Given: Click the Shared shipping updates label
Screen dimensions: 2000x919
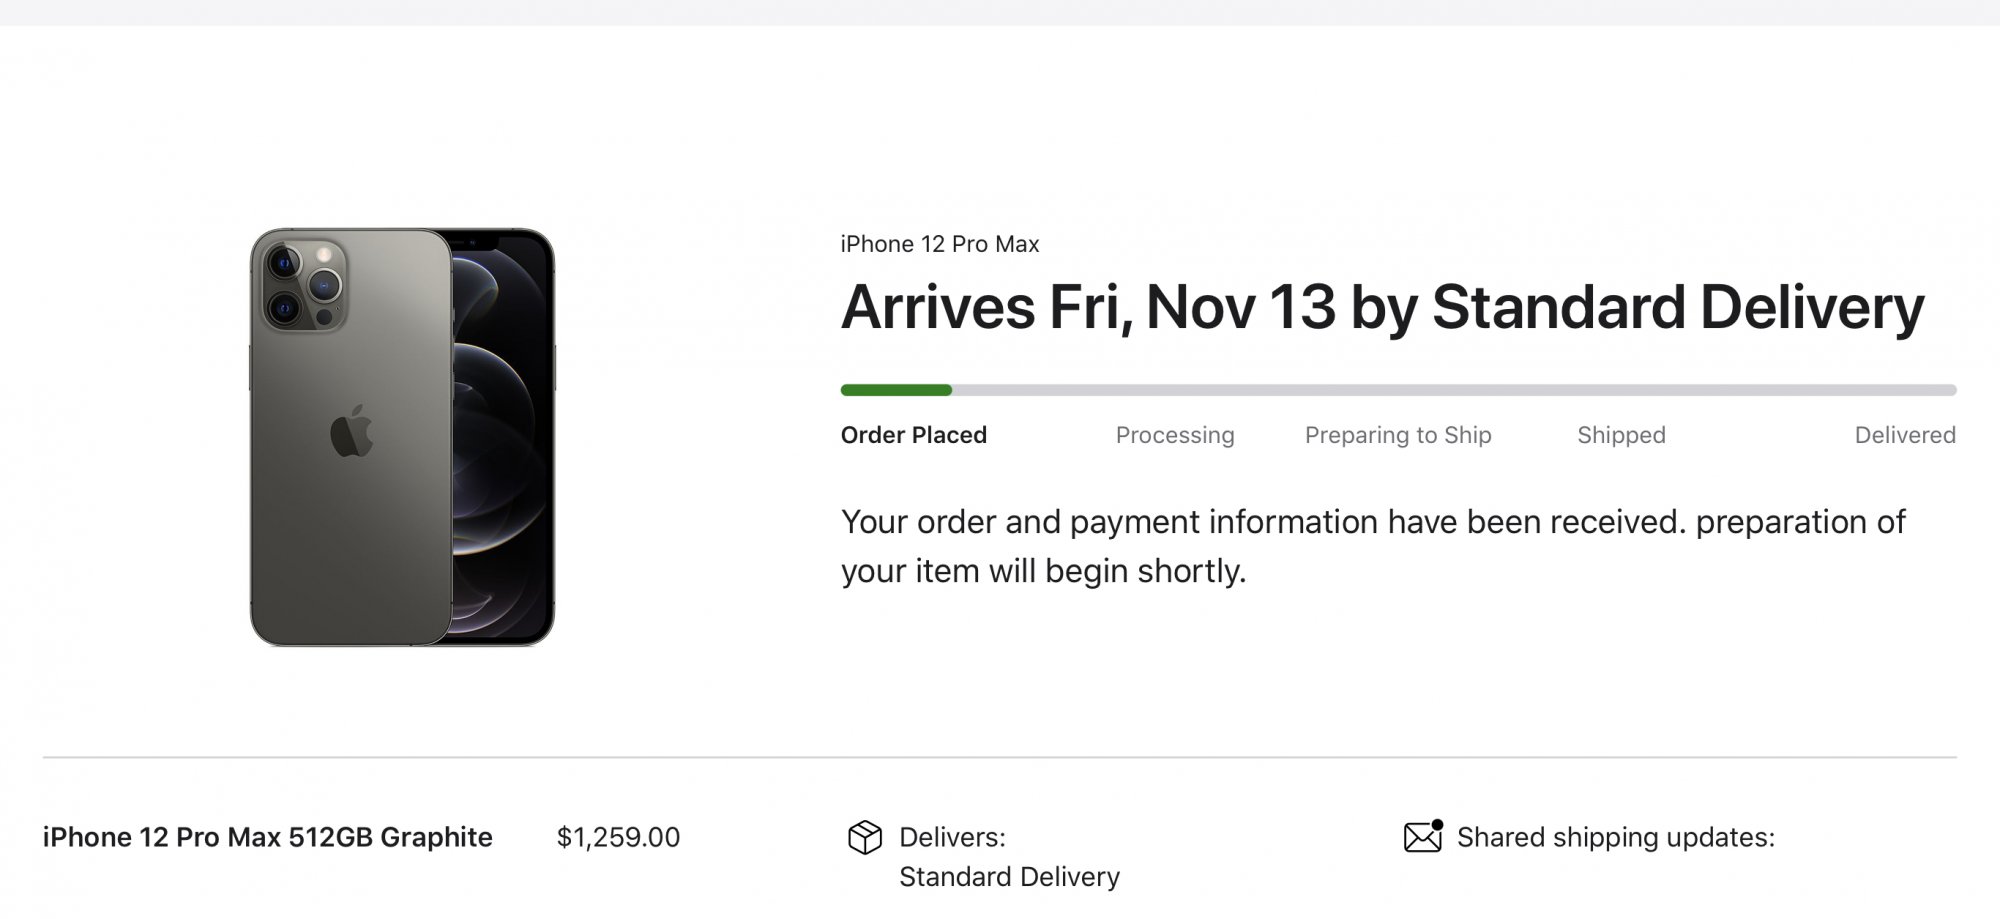Looking at the screenshot, I should pos(1615,837).
